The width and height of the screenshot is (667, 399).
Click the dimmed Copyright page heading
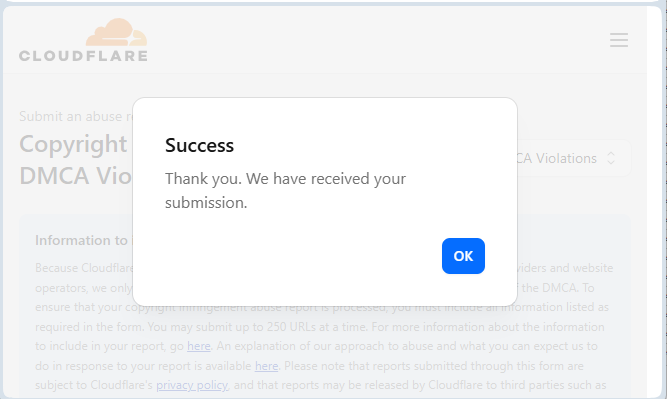point(73,144)
